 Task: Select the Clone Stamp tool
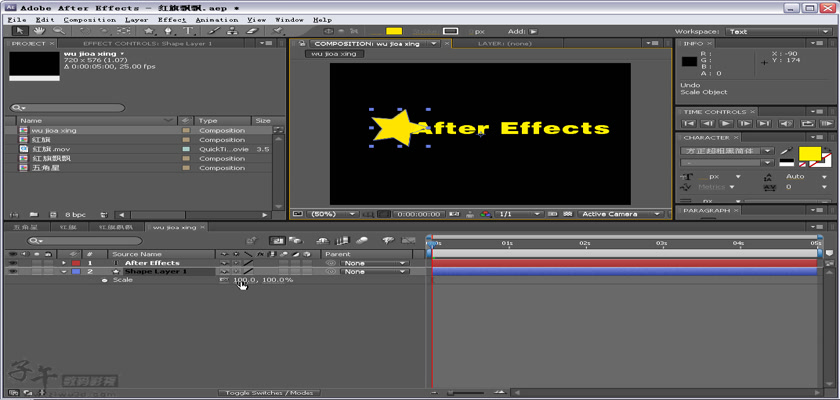233,31
